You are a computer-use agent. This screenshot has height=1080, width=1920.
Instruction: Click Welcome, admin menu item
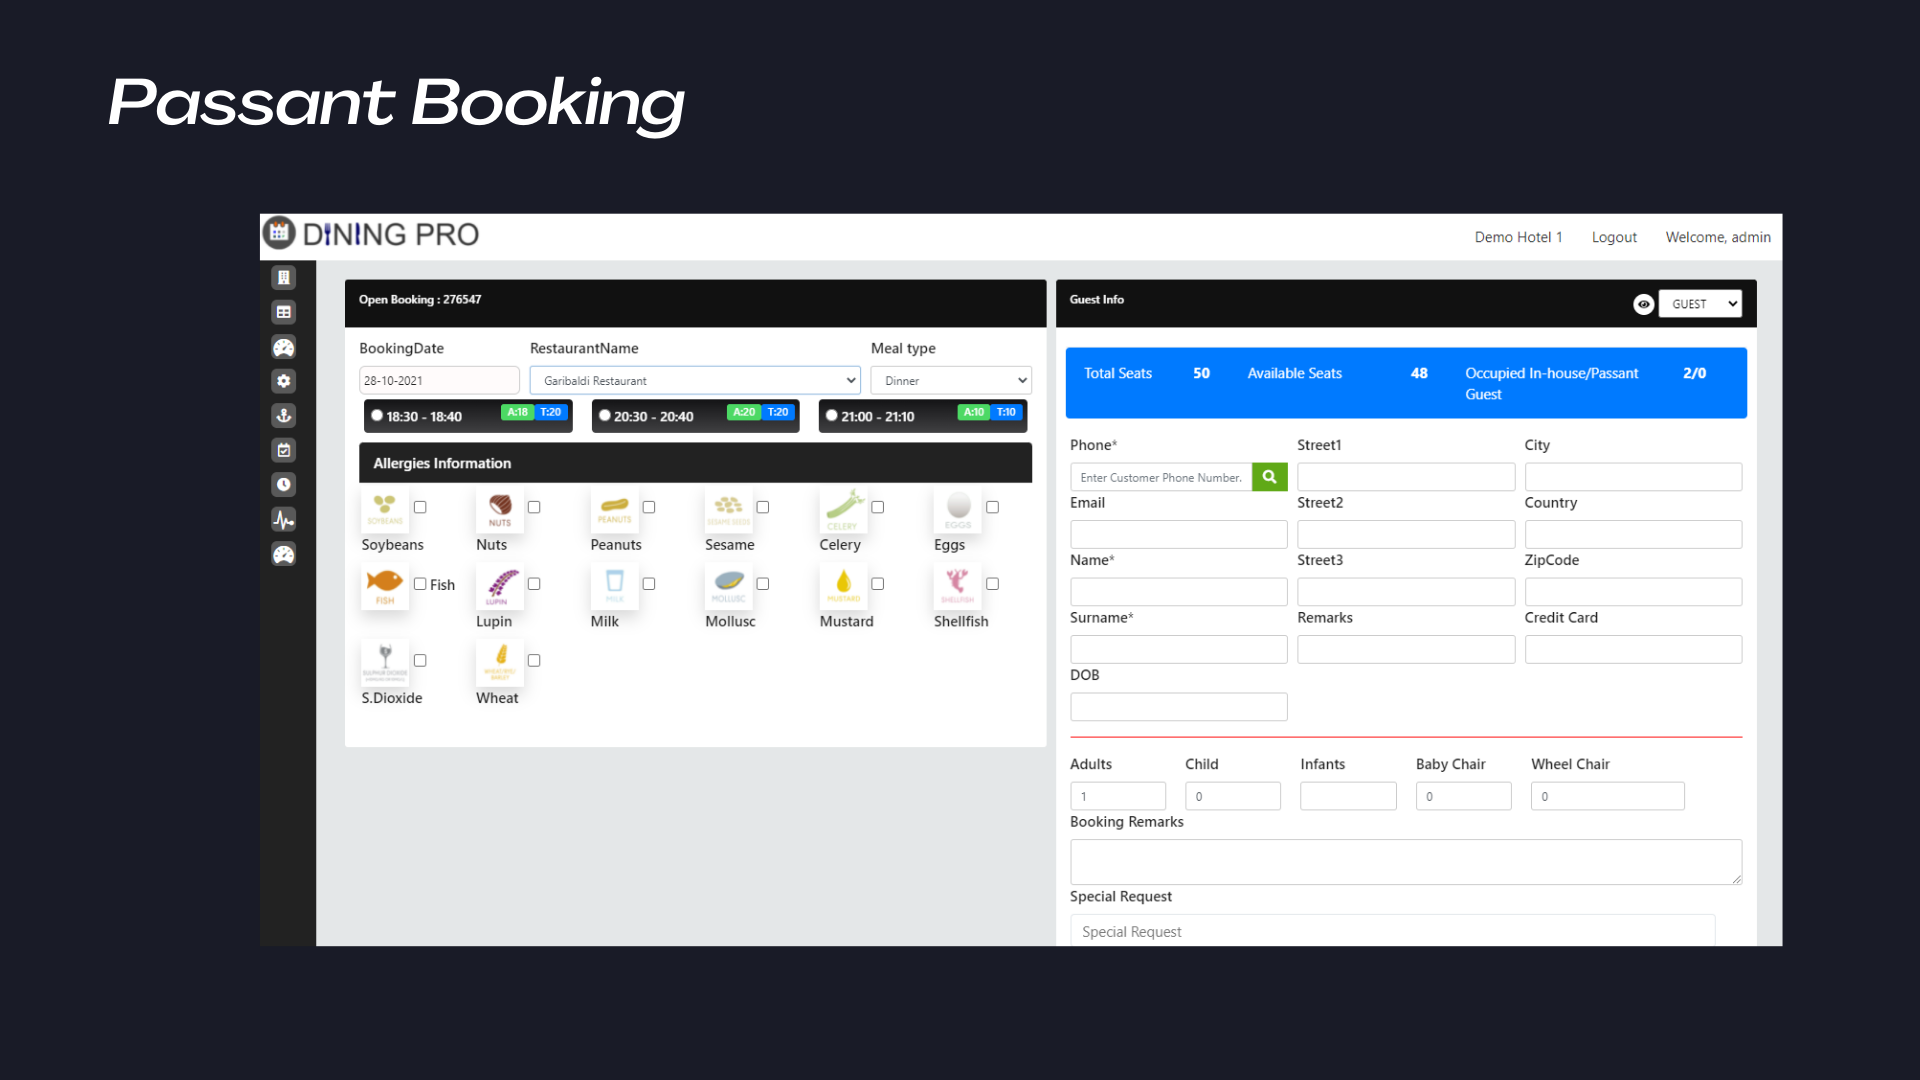[1717, 237]
